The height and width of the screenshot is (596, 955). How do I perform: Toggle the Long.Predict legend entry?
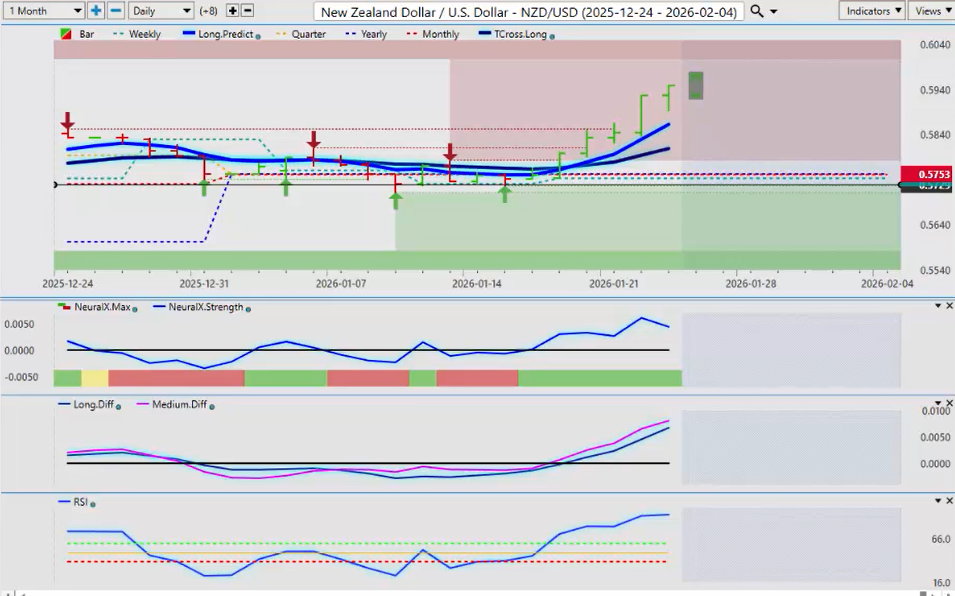click(x=222, y=34)
